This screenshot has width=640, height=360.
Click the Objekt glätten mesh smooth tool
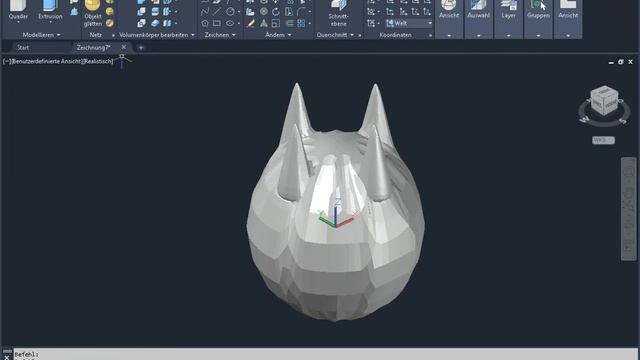[x=93, y=13]
